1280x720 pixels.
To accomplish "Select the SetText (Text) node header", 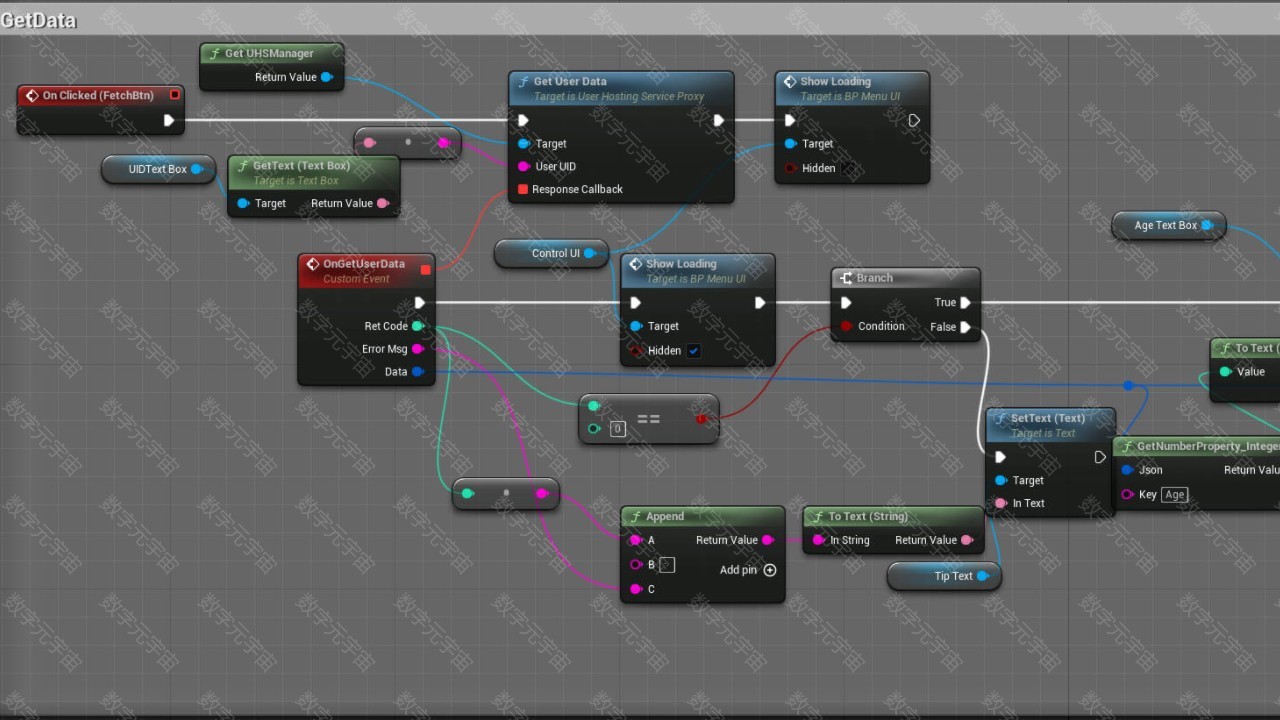I will tap(1050, 425).
